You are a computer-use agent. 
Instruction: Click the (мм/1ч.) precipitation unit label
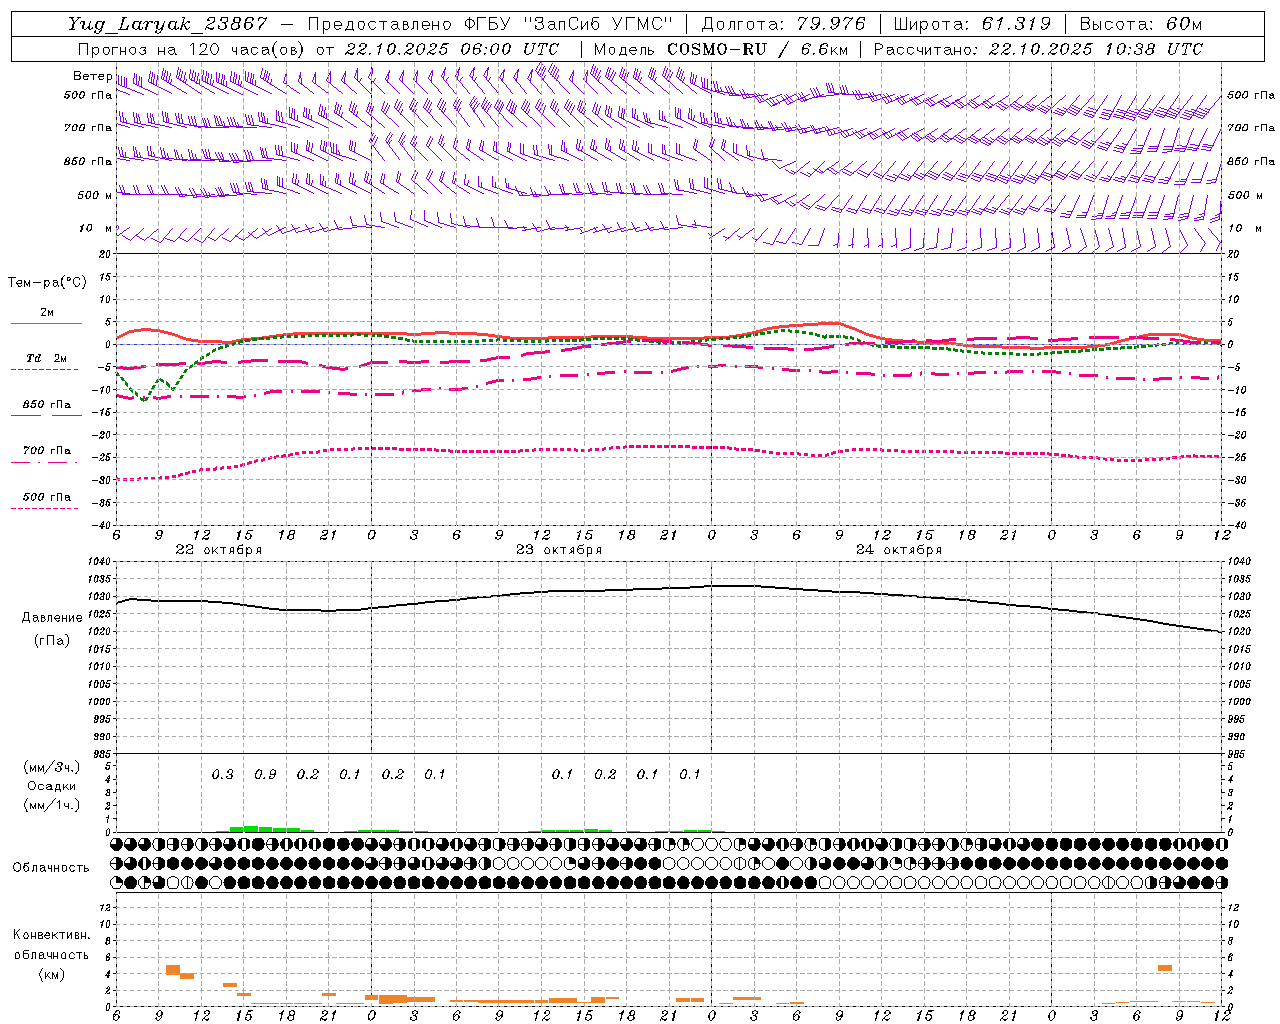[52, 805]
